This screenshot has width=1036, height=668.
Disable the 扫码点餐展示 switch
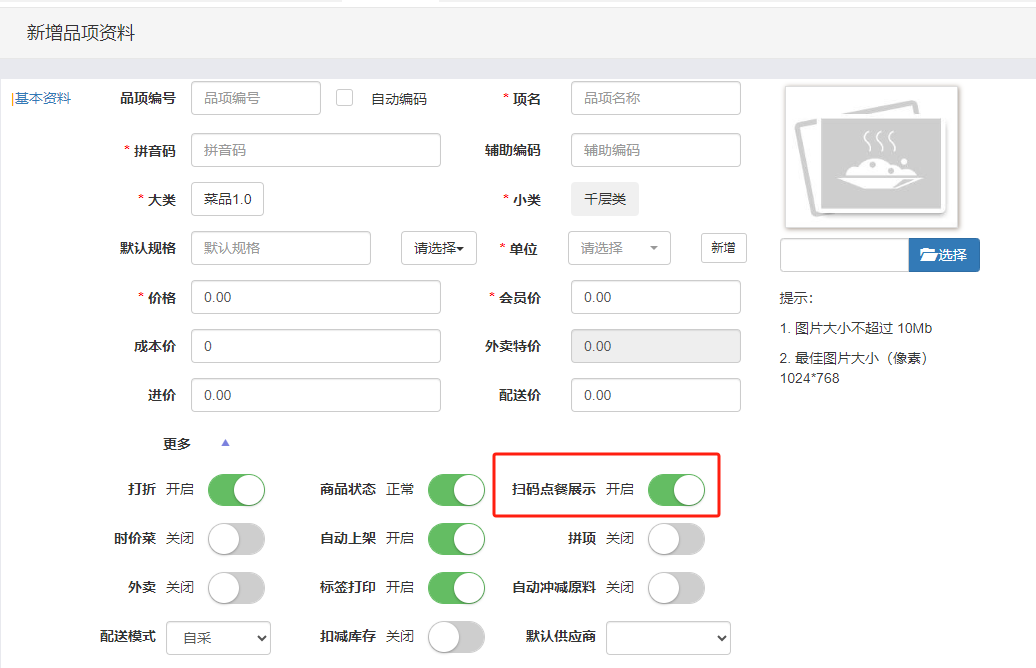coord(677,490)
